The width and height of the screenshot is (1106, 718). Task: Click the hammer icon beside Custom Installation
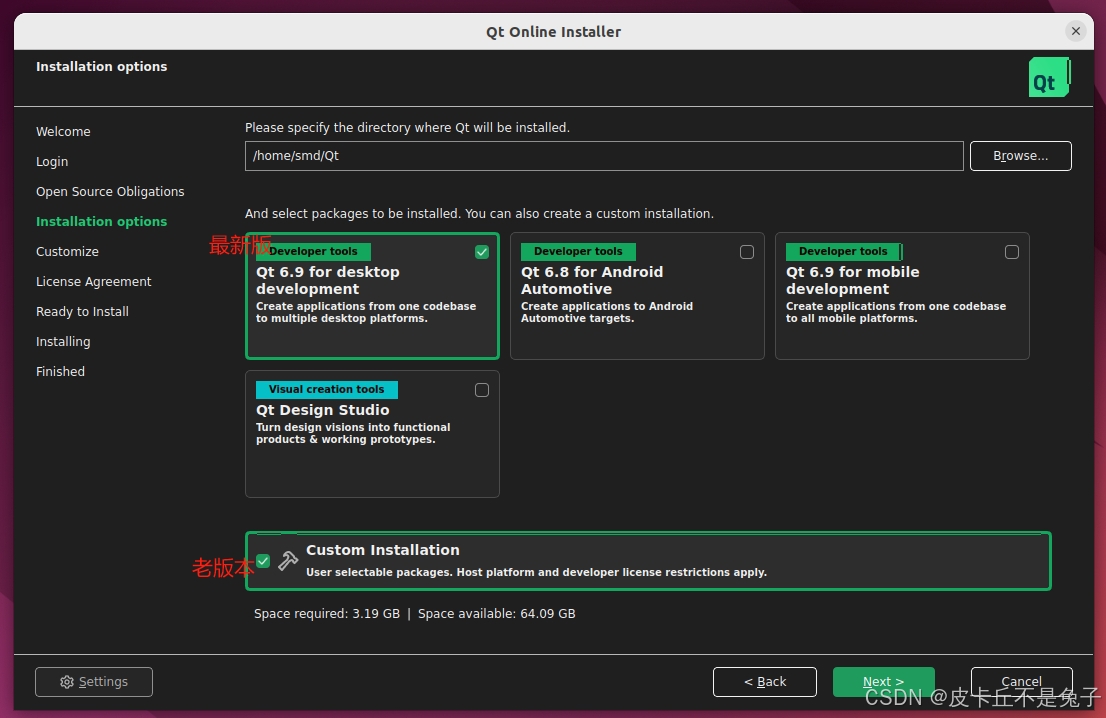click(x=288, y=561)
